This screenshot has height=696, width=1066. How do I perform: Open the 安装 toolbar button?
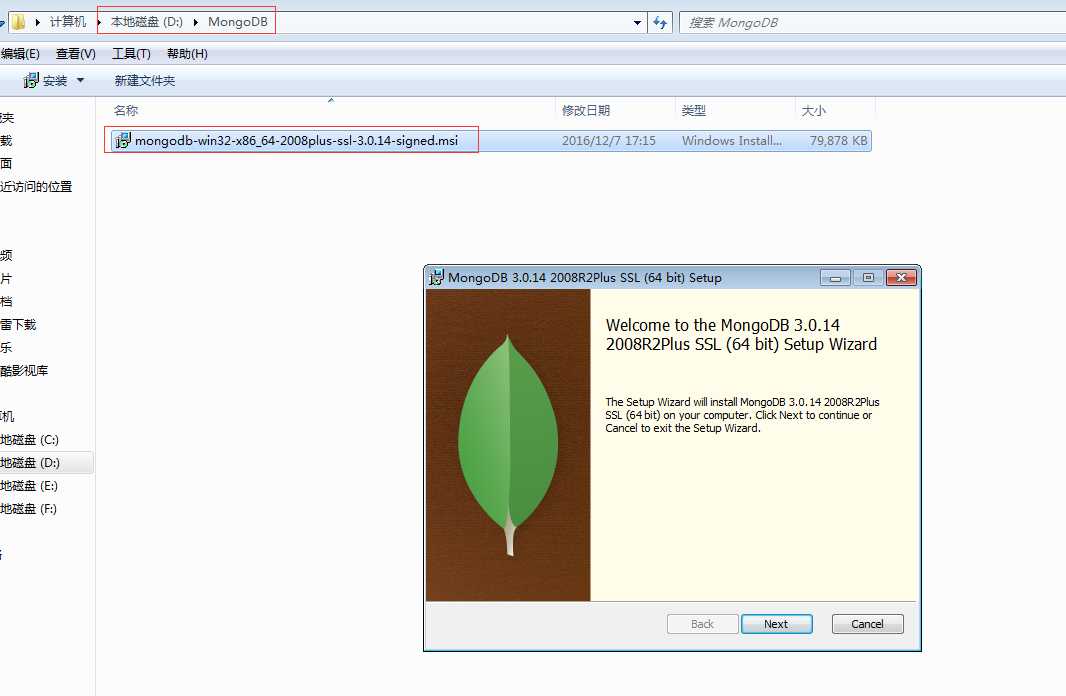(46, 81)
